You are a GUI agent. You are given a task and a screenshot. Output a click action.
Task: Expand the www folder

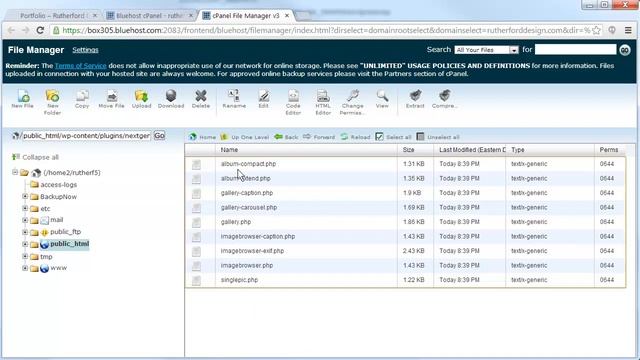tap(25, 268)
